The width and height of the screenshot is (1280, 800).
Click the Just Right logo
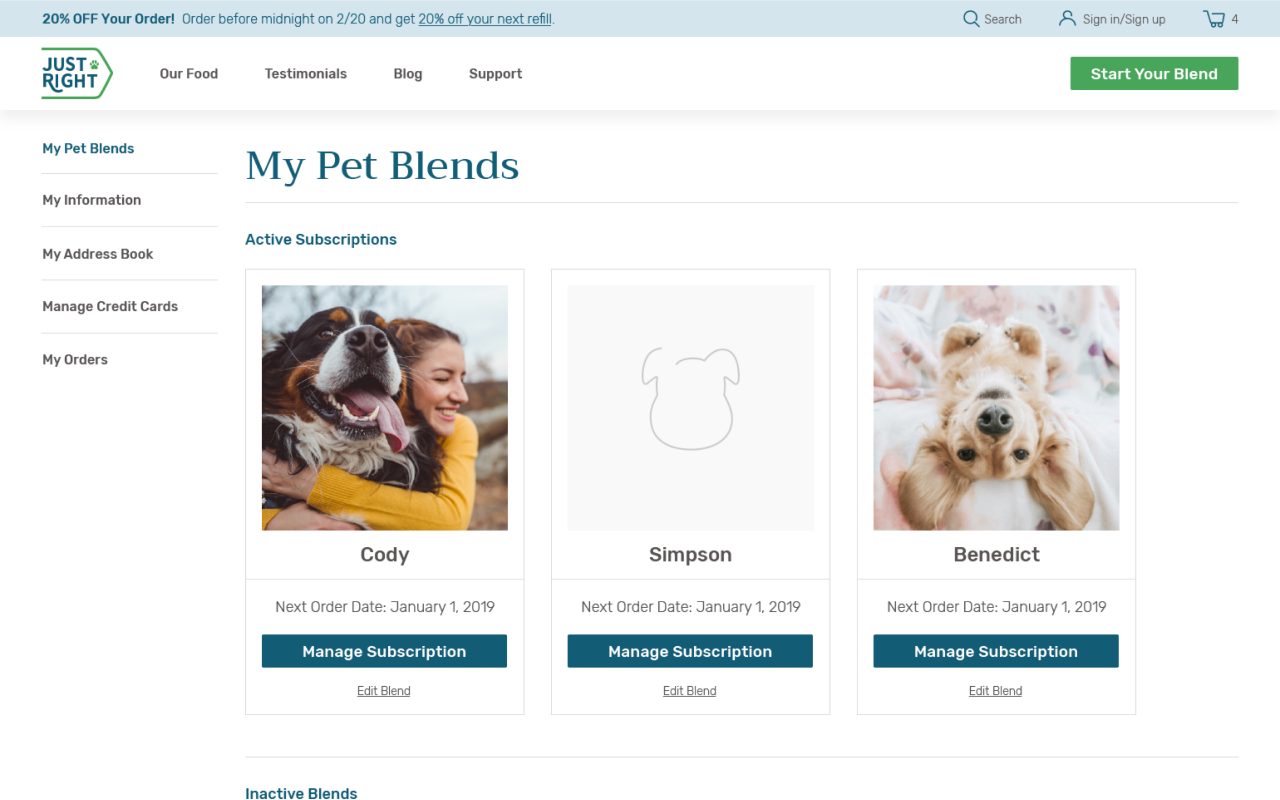pyautogui.click(x=77, y=73)
